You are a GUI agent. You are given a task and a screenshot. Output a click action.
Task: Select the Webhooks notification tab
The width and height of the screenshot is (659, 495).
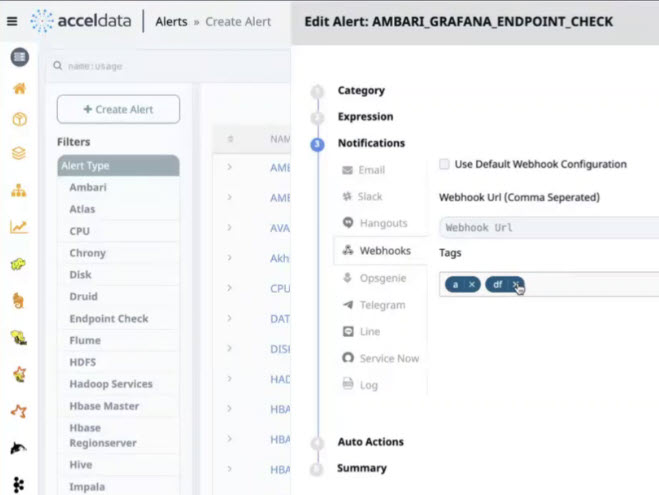point(380,251)
